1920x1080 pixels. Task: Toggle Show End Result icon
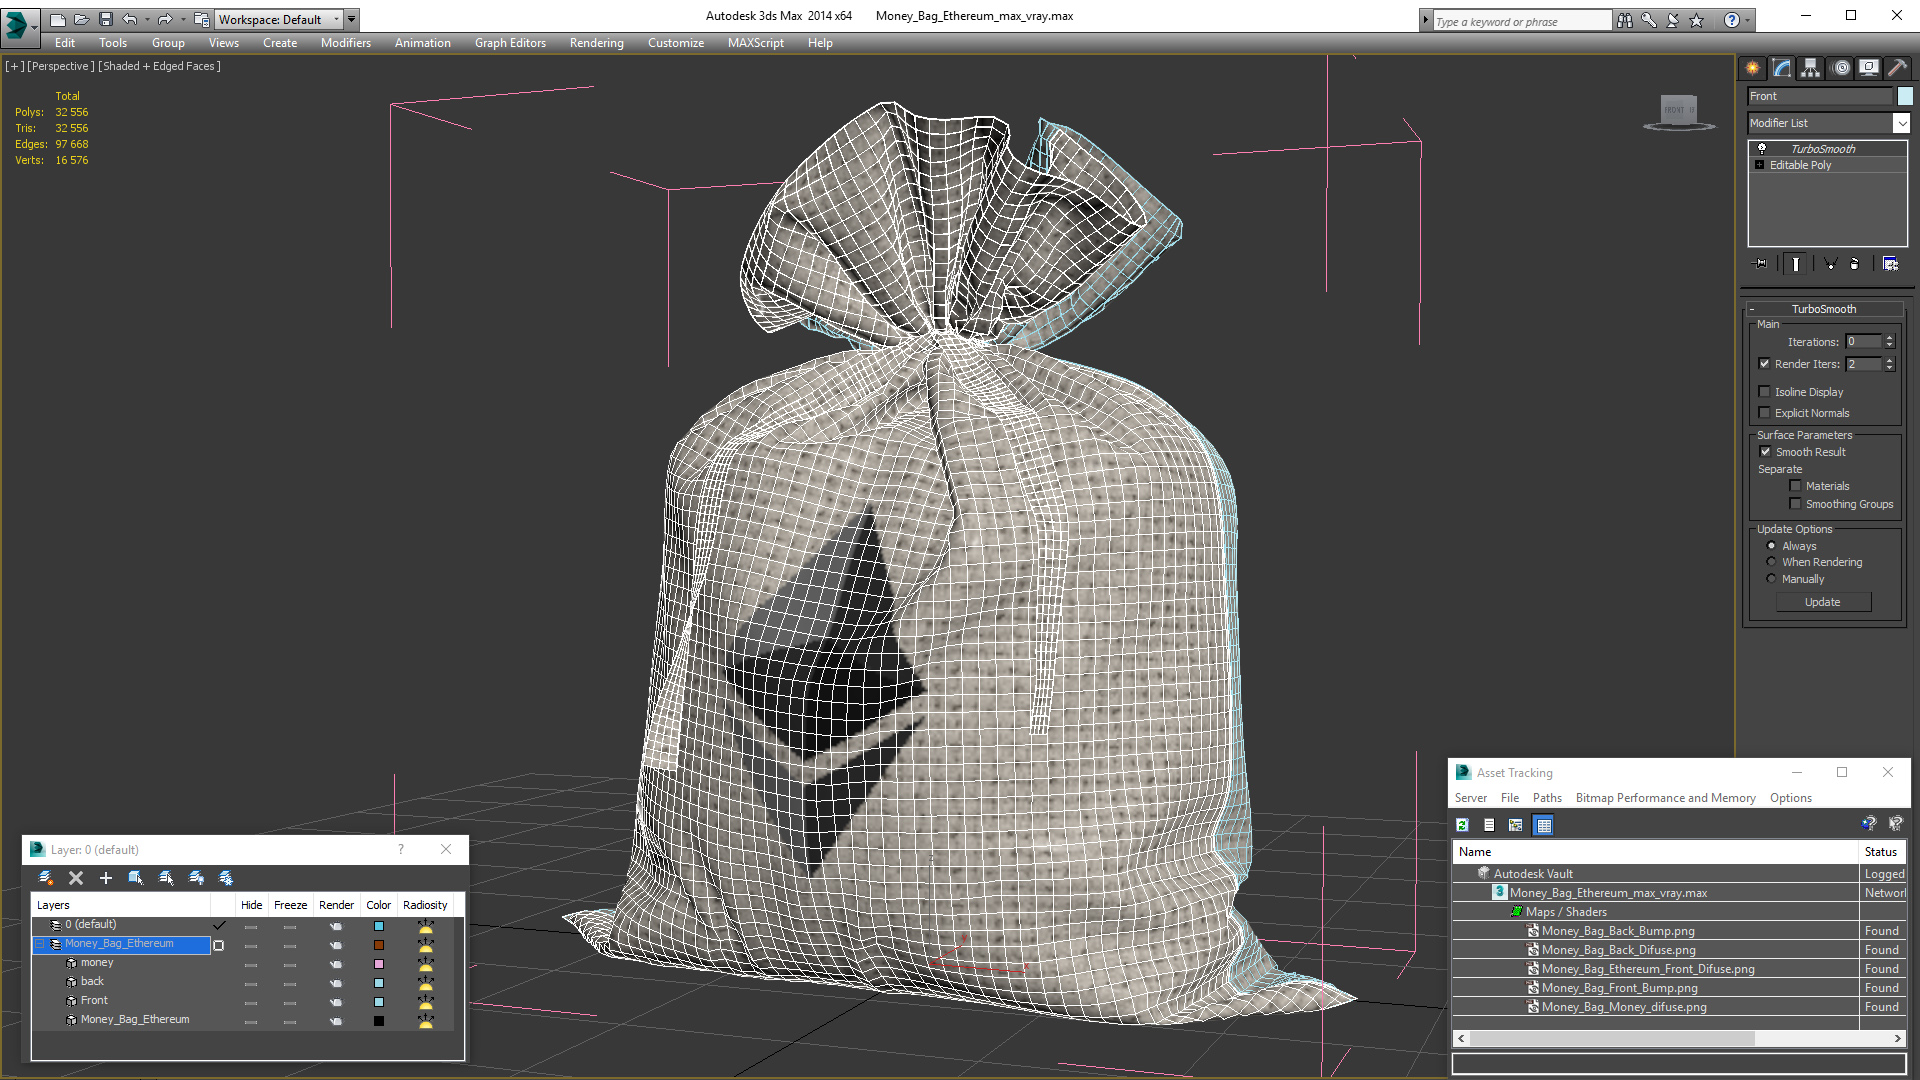[x=1796, y=264]
